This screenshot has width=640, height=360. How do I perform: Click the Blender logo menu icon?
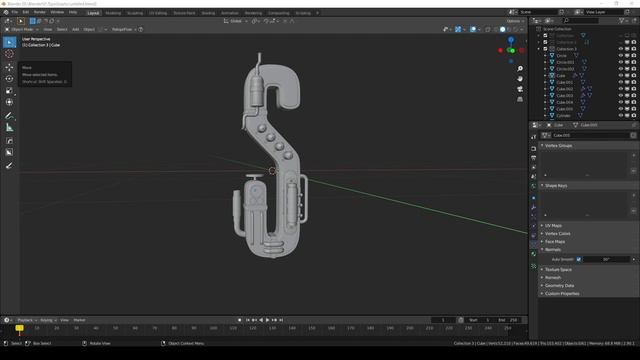(x=6, y=13)
